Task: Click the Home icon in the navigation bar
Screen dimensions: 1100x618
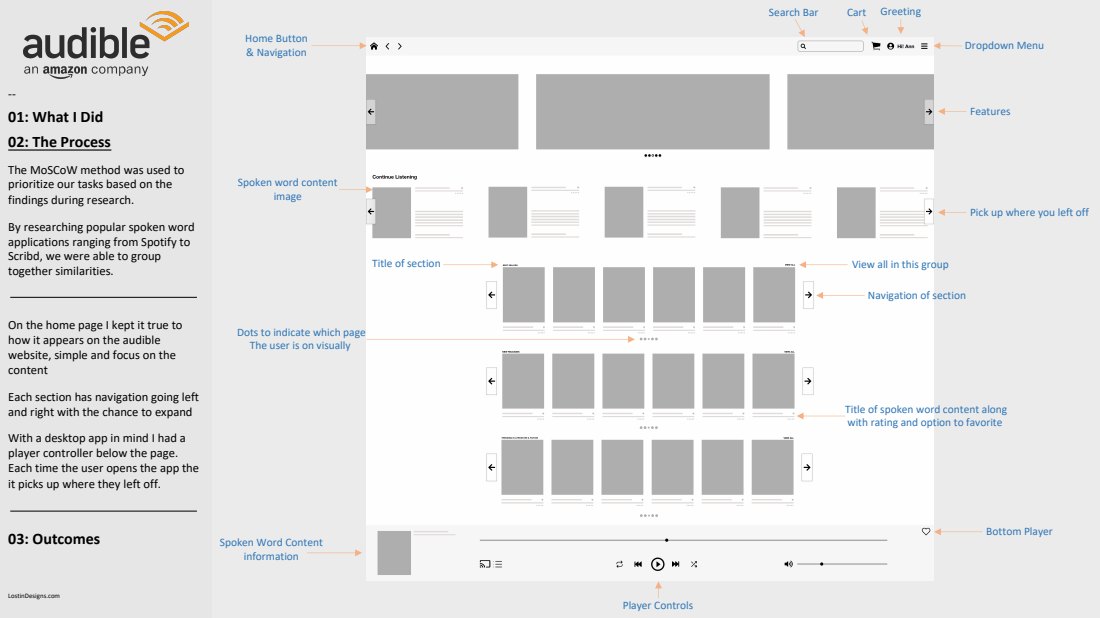Action: [x=373, y=45]
